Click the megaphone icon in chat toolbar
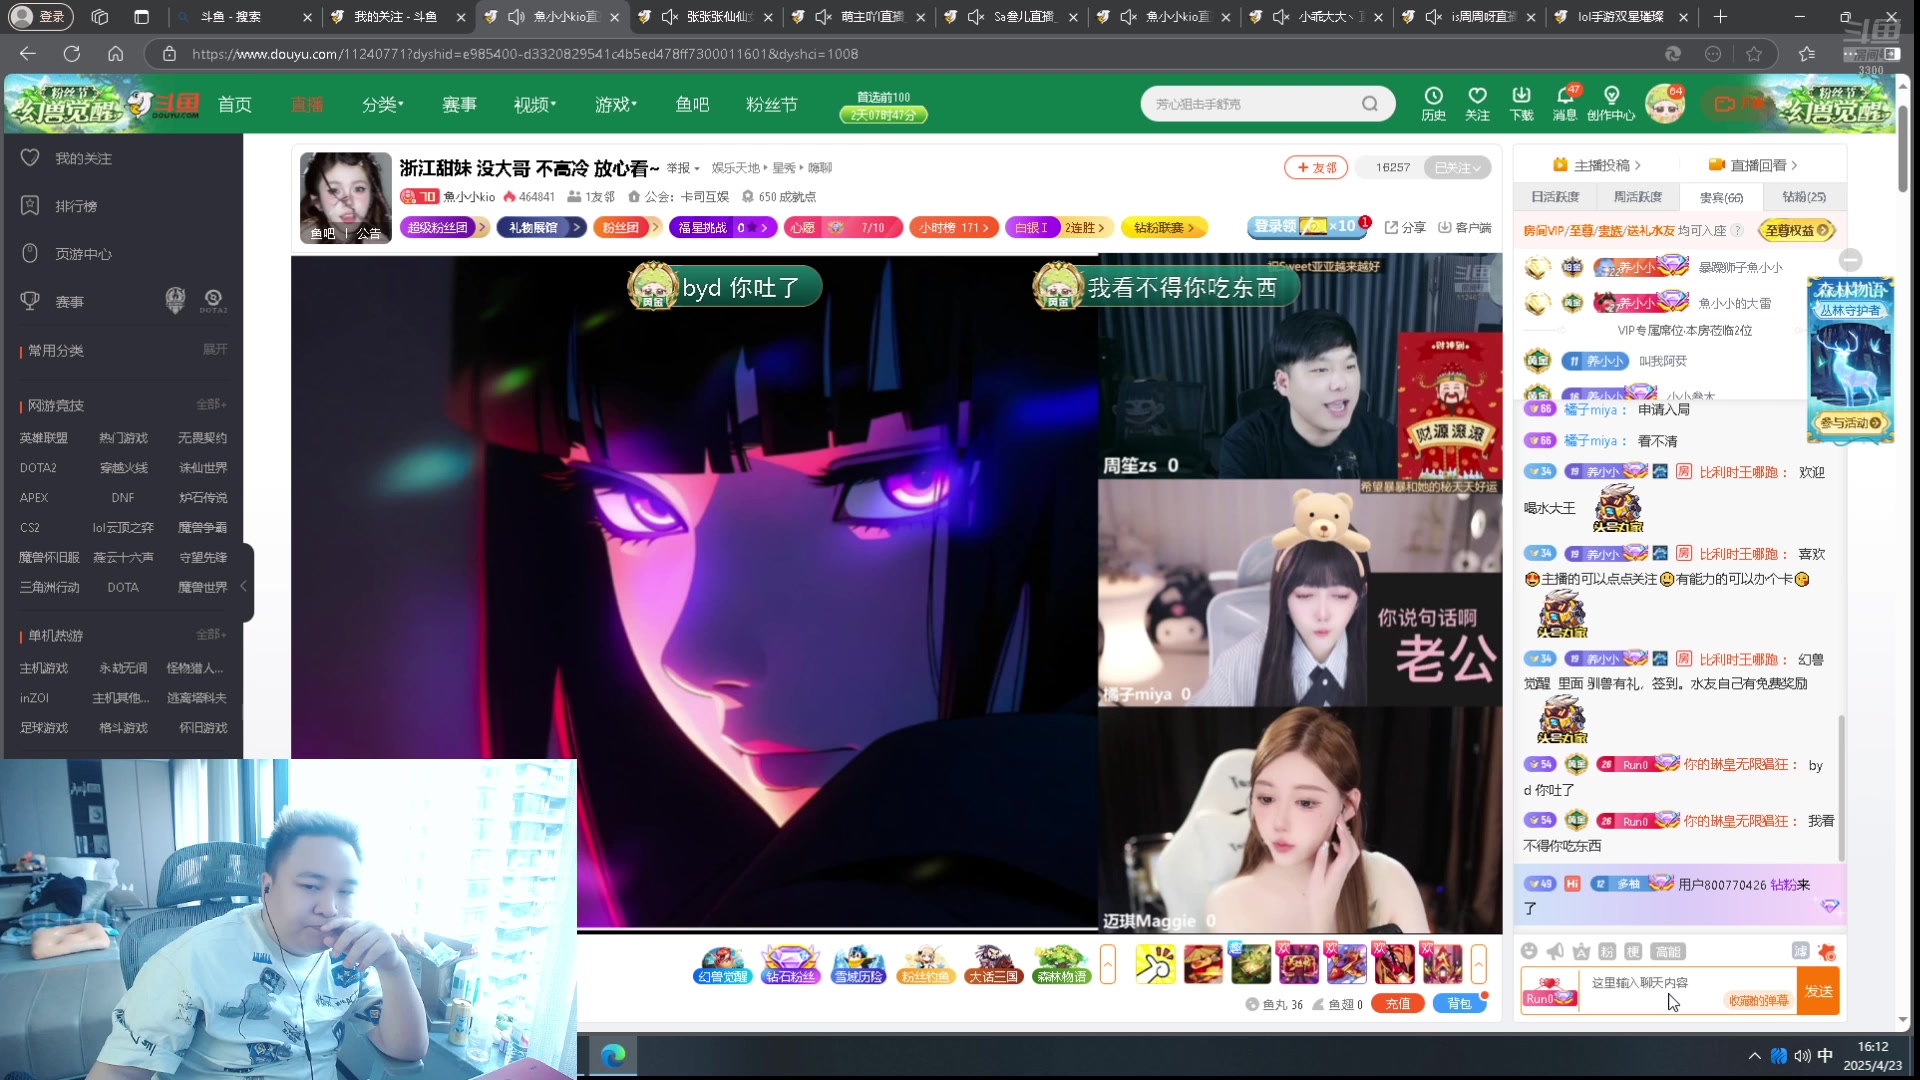This screenshot has width=1920, height=1080. point(1555,951)
